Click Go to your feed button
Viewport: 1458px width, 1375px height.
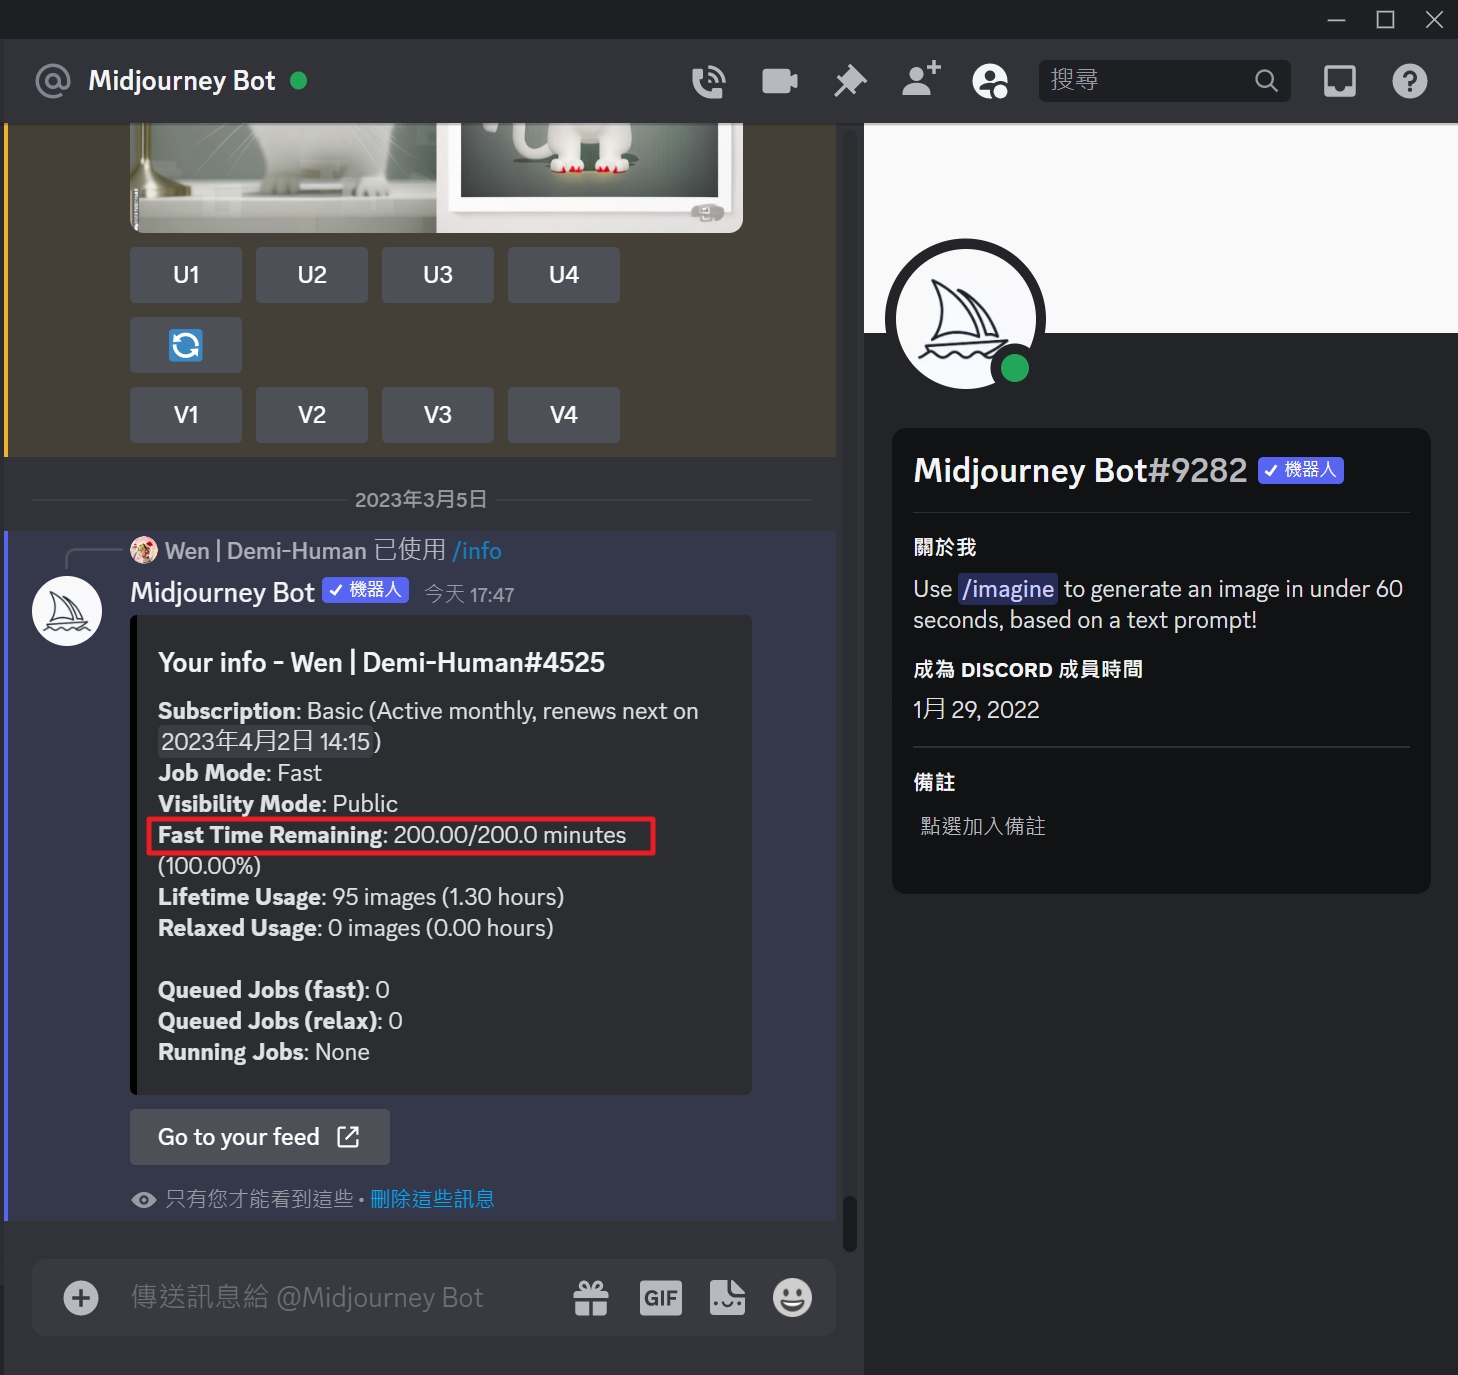tap(260, 1137)
